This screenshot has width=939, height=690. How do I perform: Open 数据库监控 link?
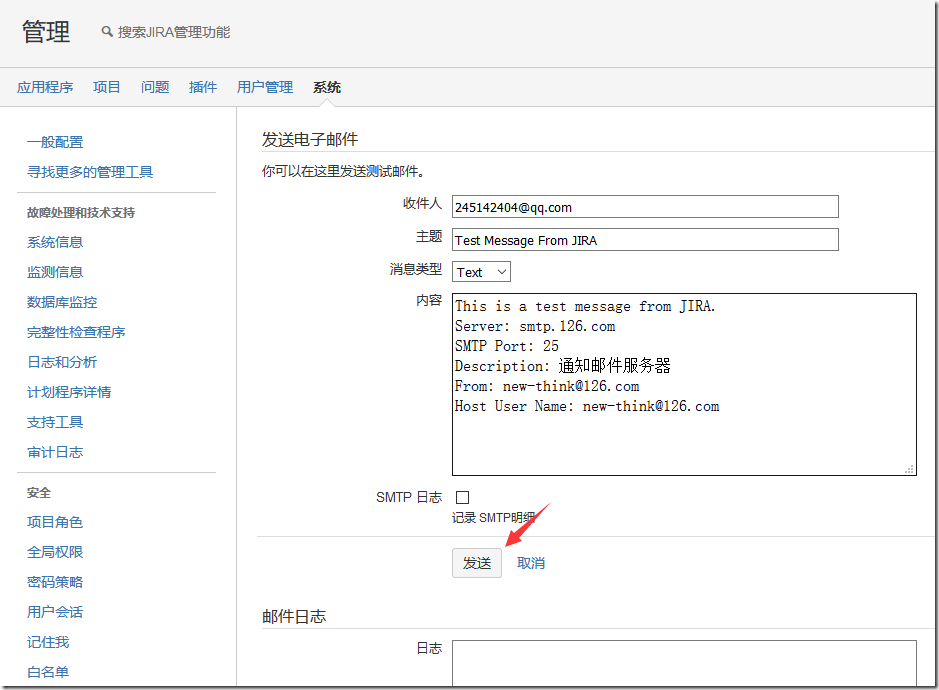[62, 302]
